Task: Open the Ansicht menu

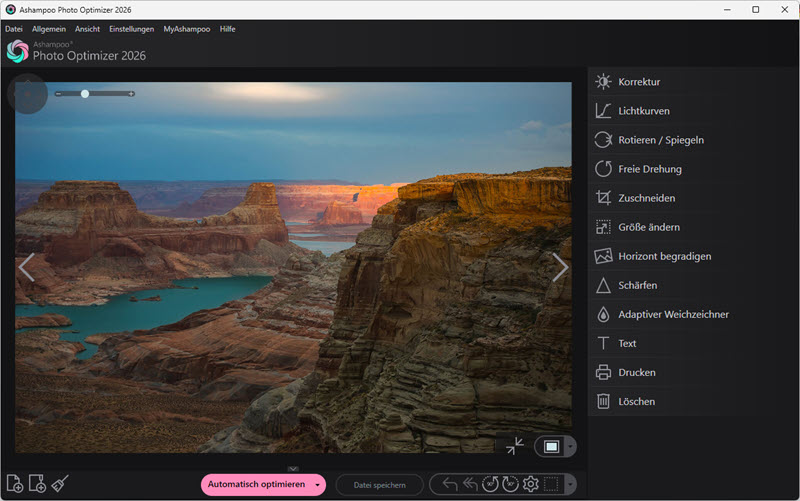Action: click(87, 29)
